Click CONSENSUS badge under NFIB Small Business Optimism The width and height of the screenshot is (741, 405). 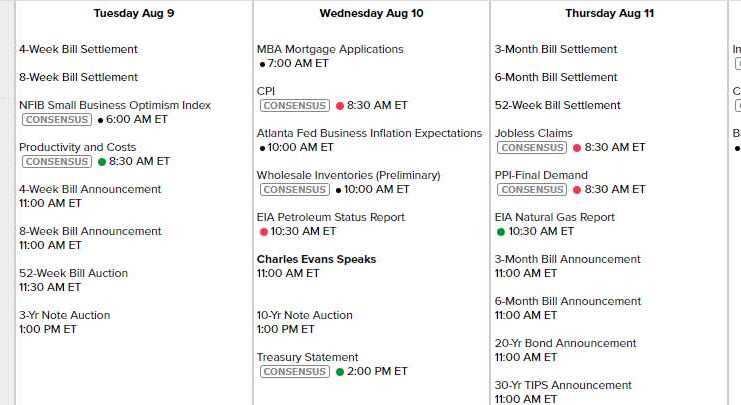56,119
